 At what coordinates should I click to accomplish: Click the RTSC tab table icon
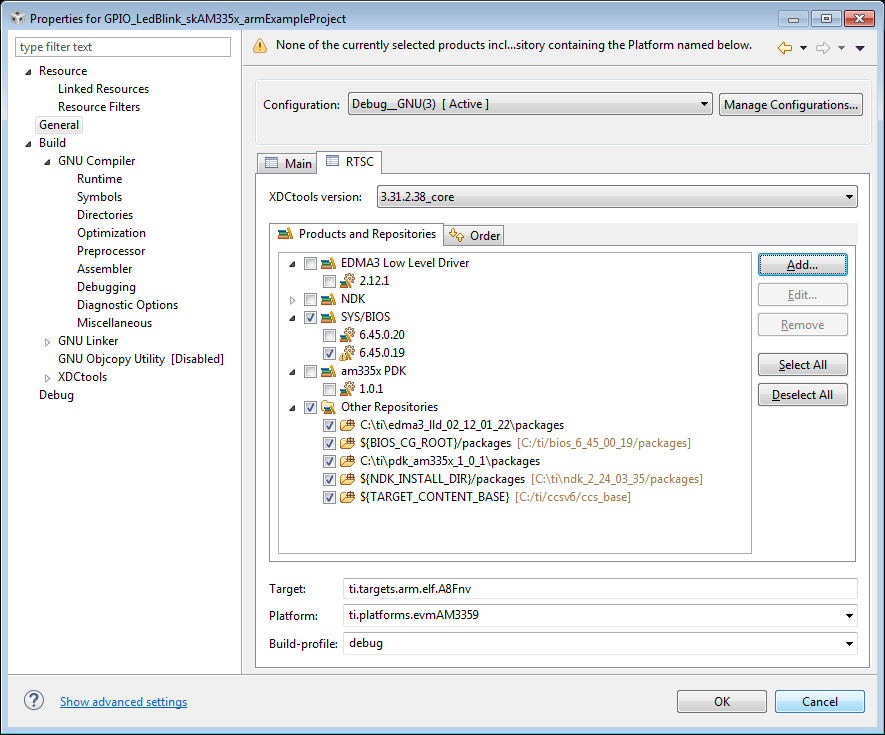tap(332, 161)
